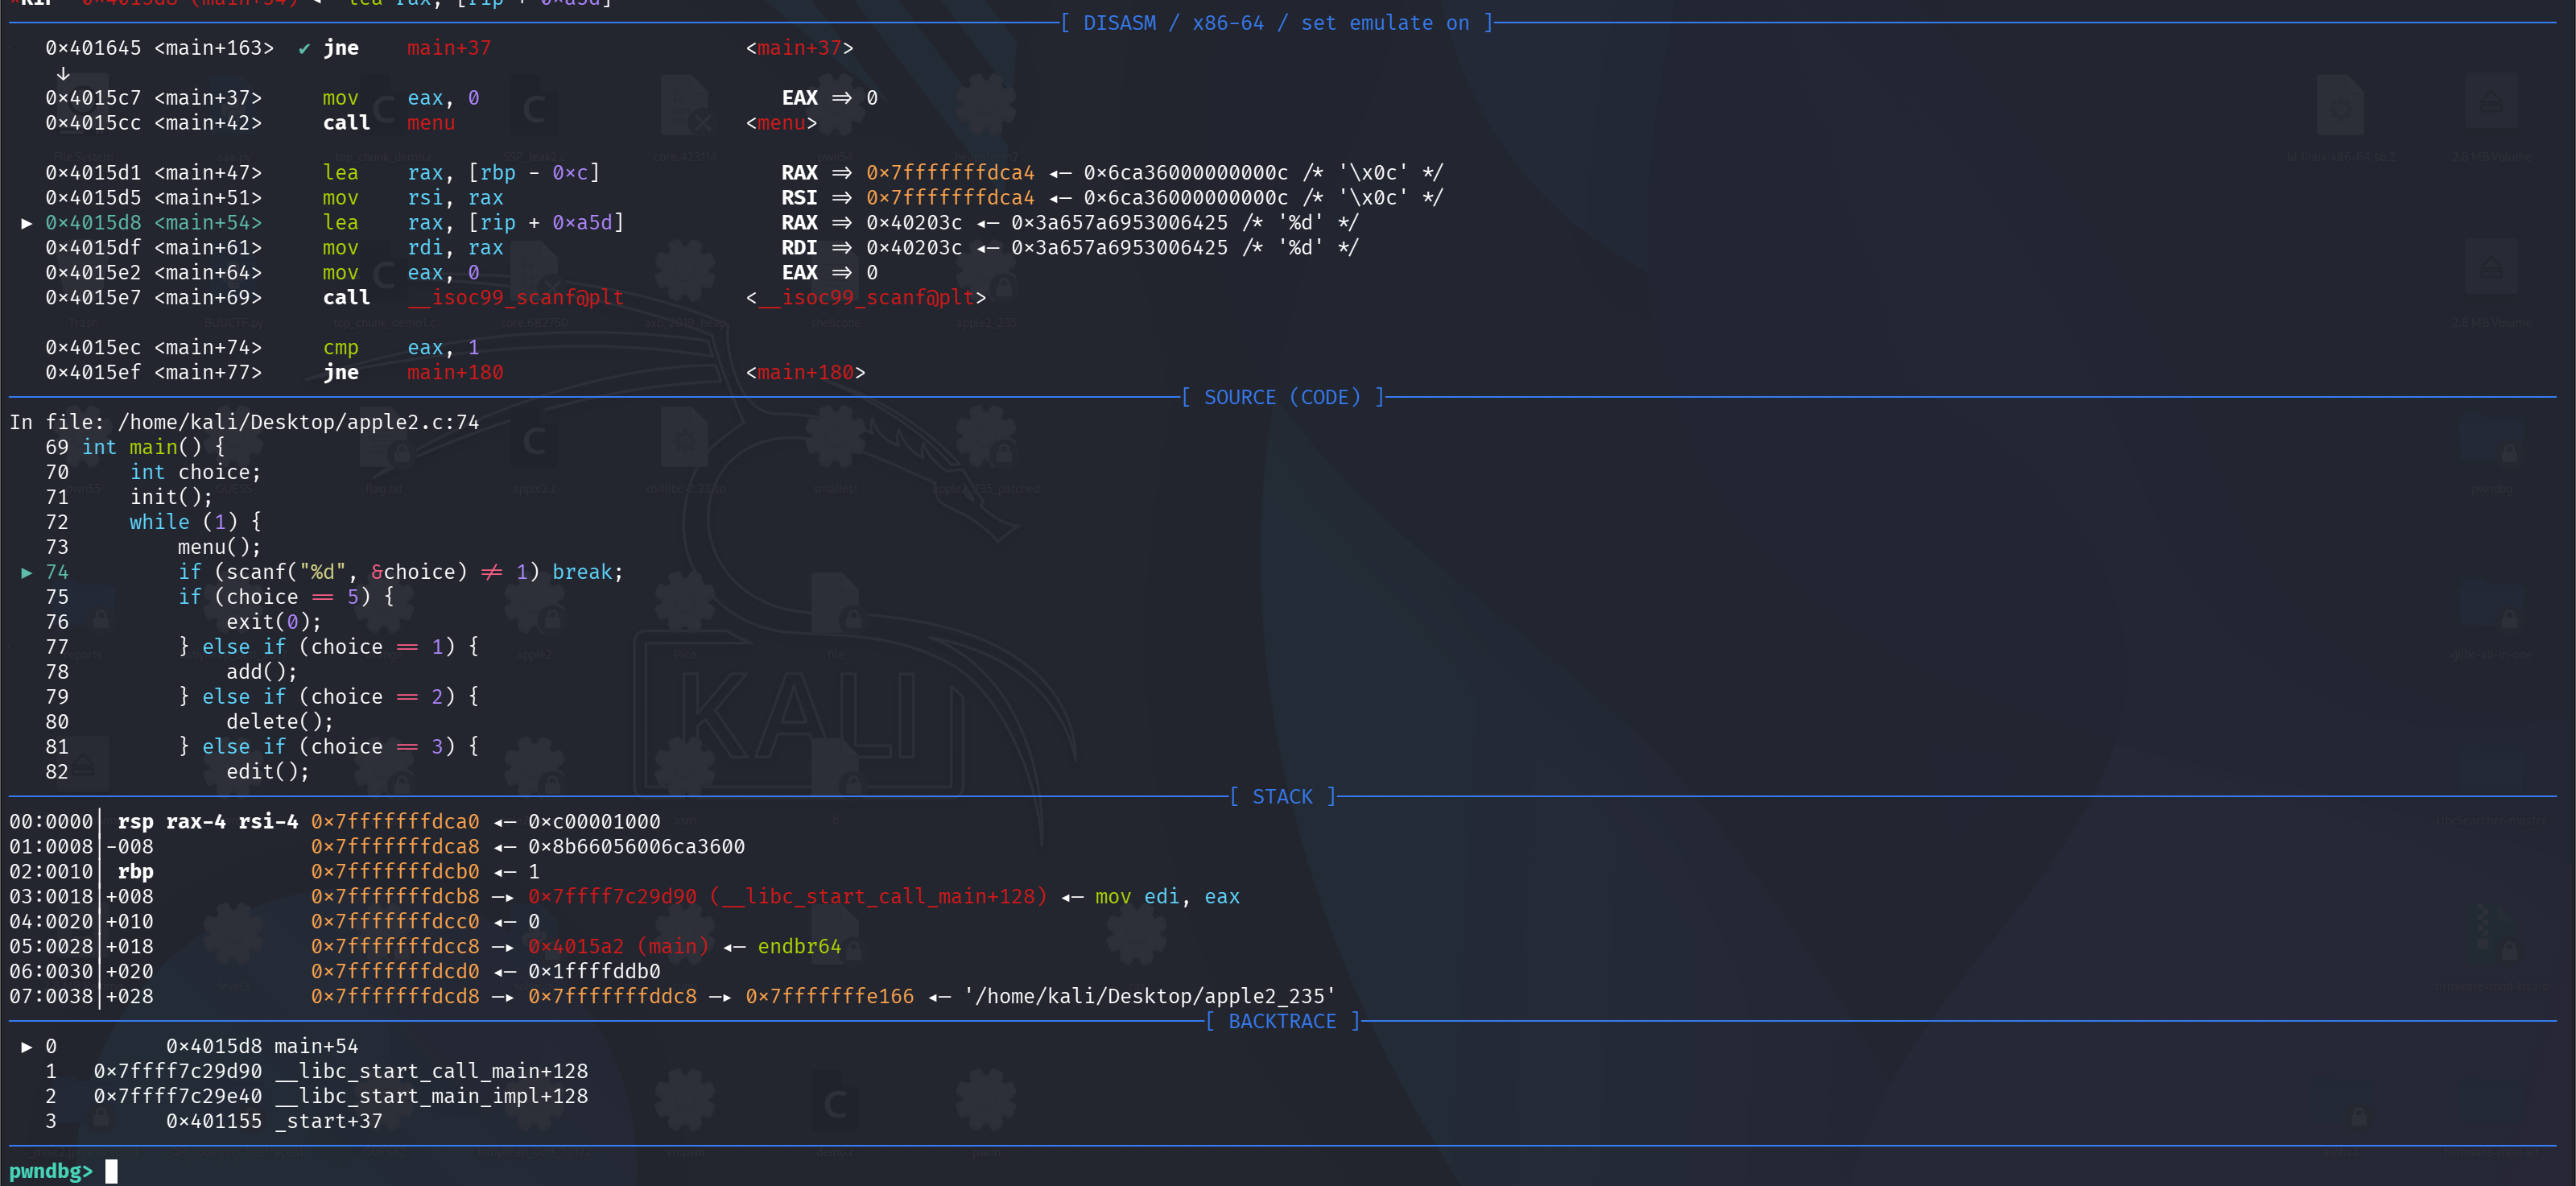Screen dimensions: 2576x1186
Task: Click the '/home/kali/Desktop/apple2_235' string in stack
Action: pos(1150,997)
